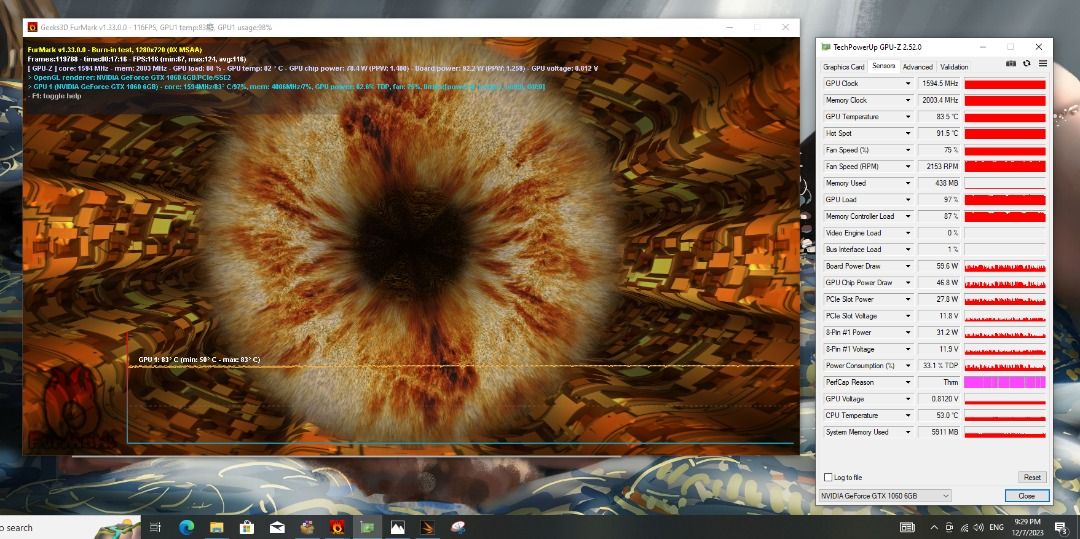The height and width of the screenshot is (539, 1080).
Task: Switch to GPU-Z via its taskbar icon
Action: [367, 527]
